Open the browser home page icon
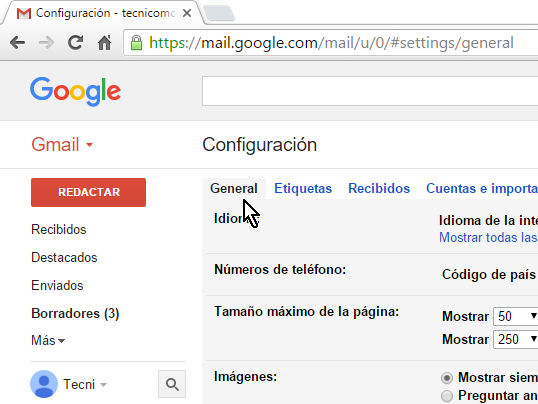 pos(104,43)
